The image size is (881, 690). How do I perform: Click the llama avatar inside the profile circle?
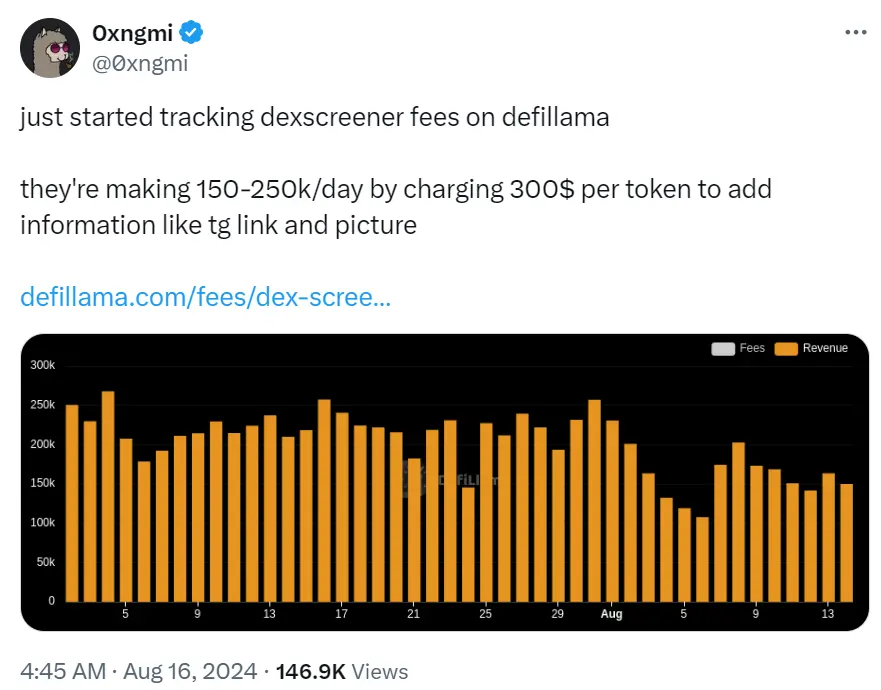[x=50, y=46]
